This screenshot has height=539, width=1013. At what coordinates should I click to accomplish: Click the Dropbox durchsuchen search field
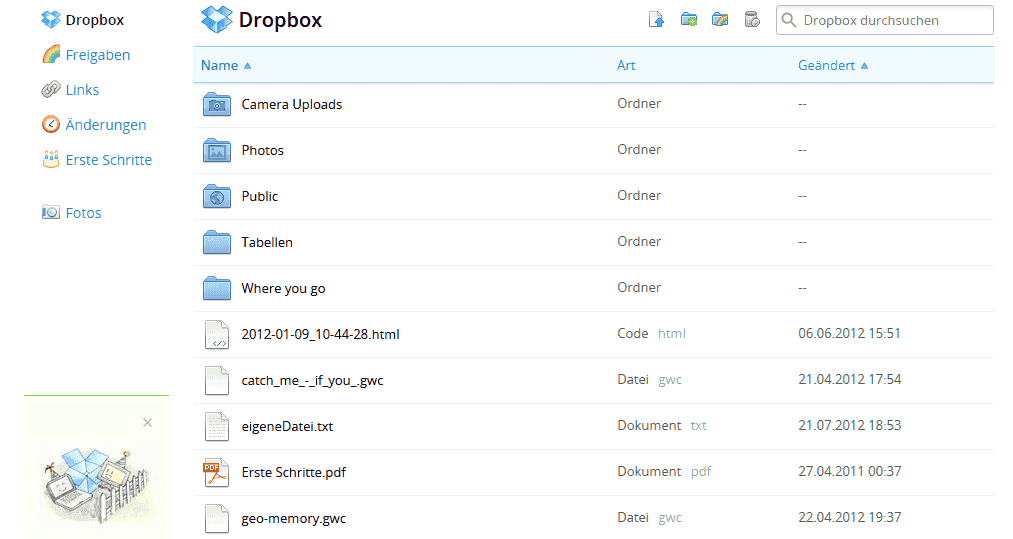coord(884,20)
